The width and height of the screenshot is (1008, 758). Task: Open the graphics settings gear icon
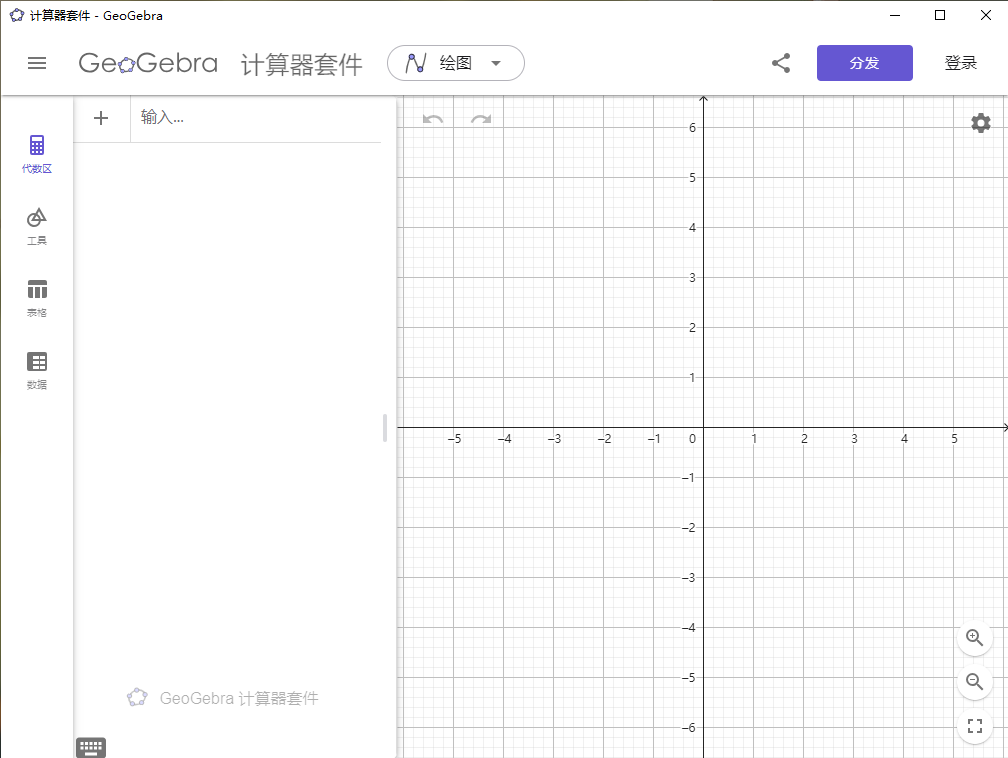(980, 123)
